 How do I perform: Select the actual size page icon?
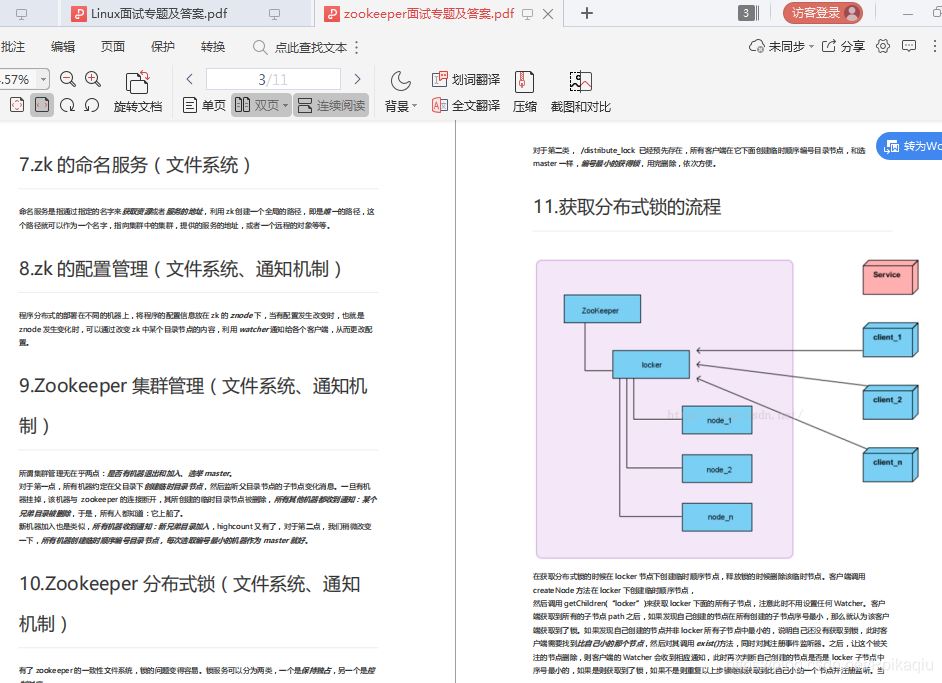[x=17, y=105]
